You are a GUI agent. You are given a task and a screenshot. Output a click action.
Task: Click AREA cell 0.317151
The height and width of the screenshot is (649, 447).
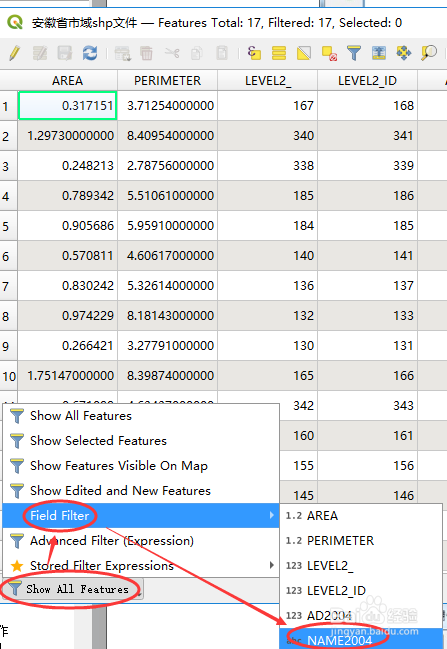[x=67, y=106]
